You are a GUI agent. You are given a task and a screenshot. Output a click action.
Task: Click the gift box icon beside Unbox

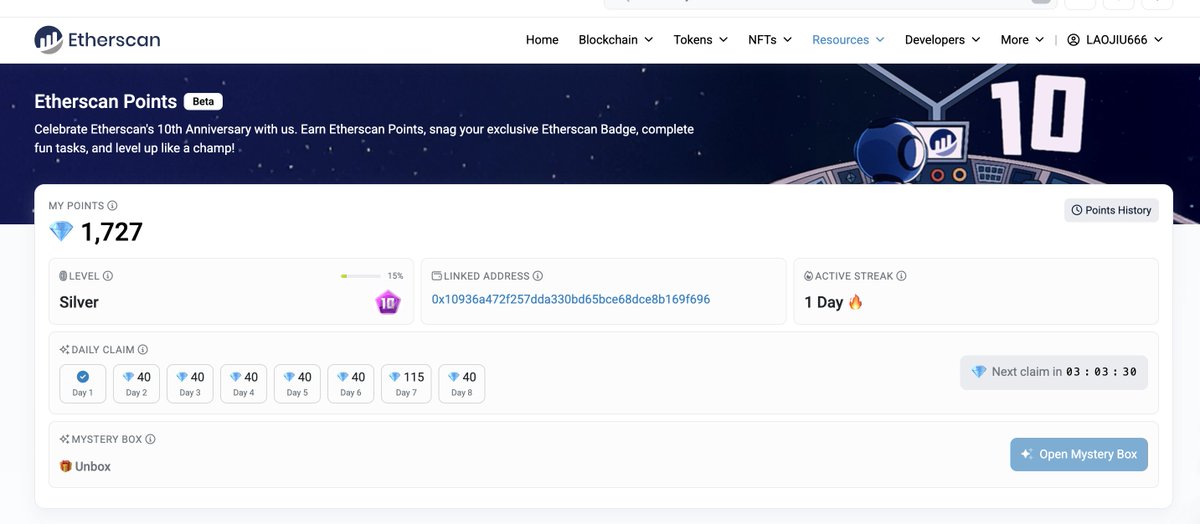point(66,466)
